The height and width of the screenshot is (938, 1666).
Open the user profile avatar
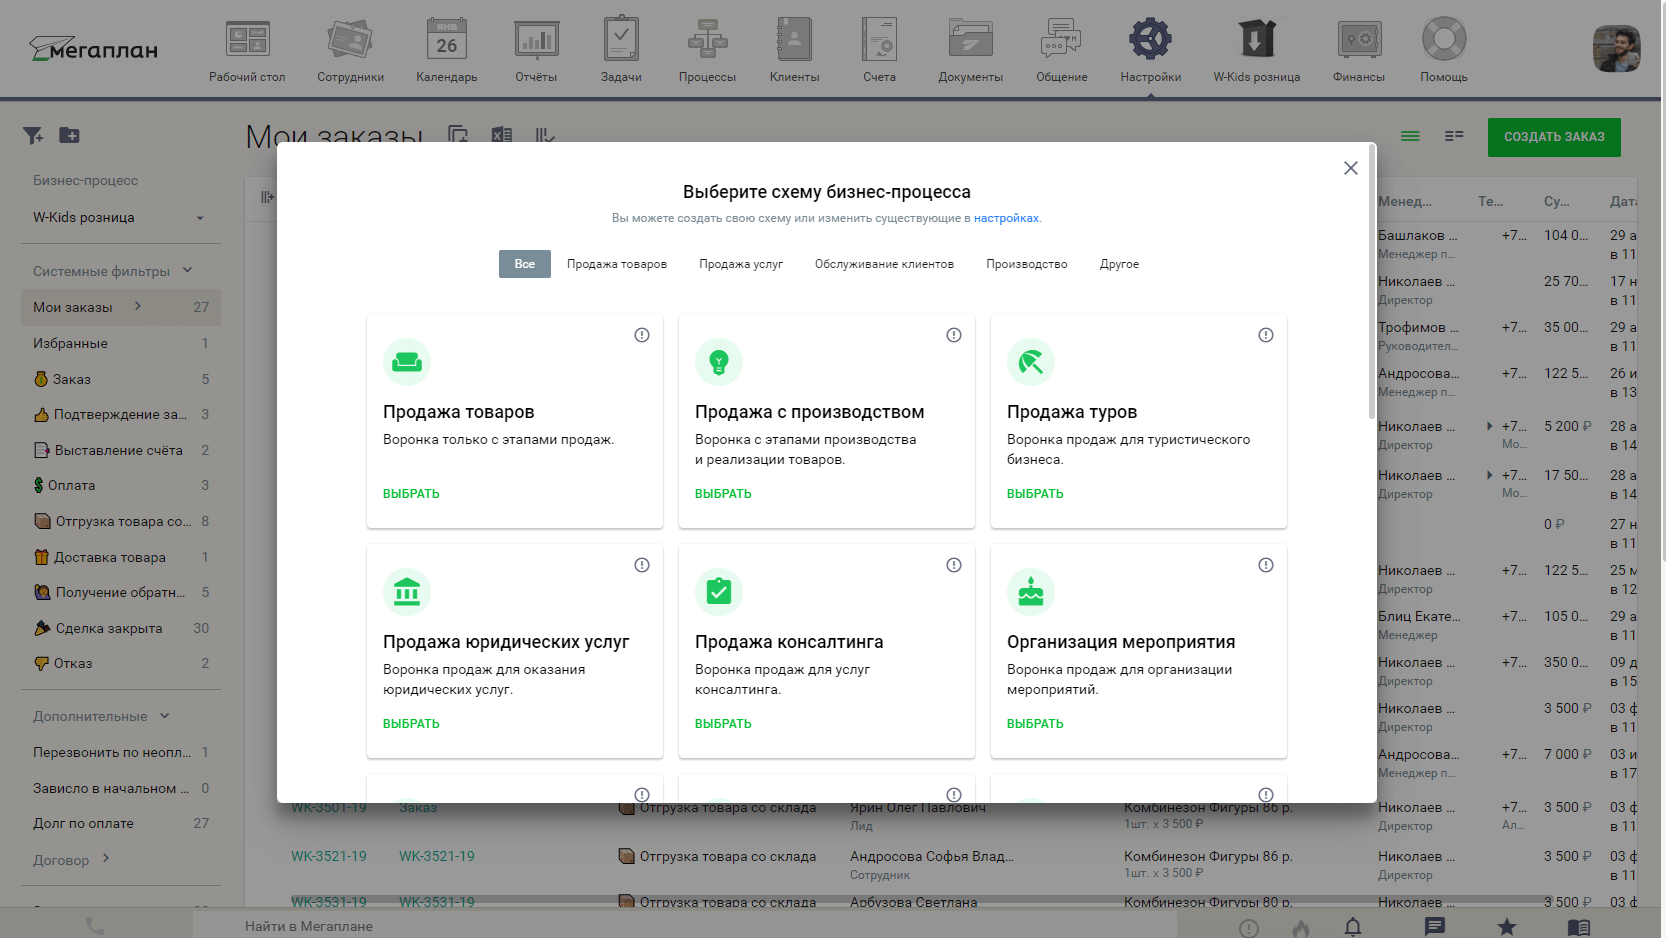[x=1616, y=49]
